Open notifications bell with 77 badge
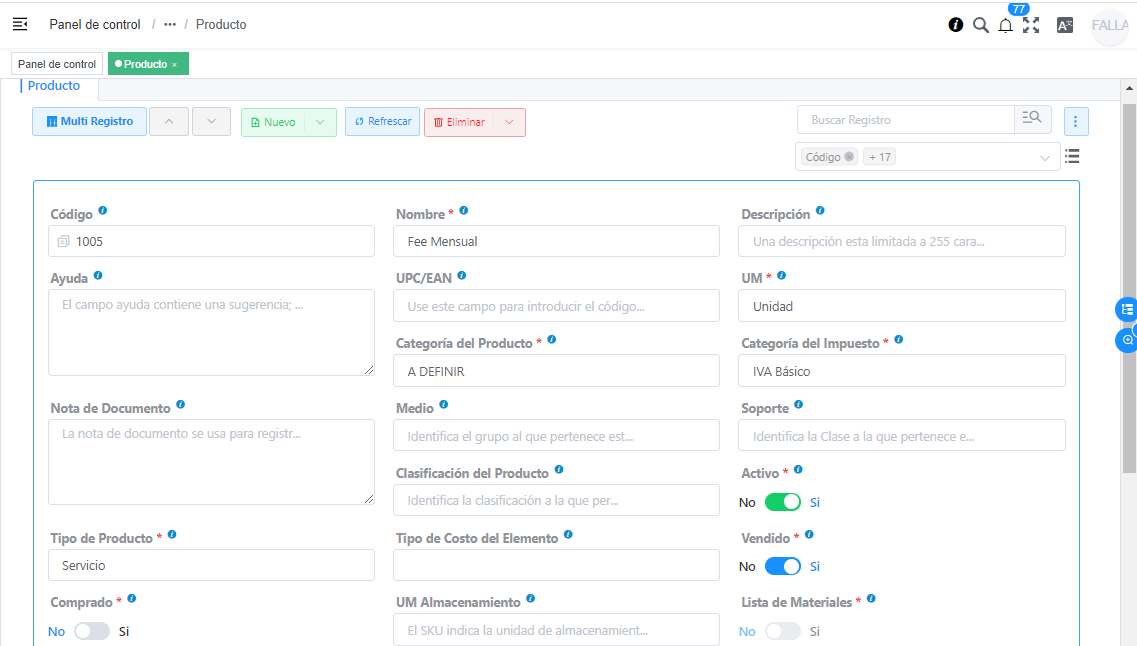1137x646 pixels. [1005, 25]
